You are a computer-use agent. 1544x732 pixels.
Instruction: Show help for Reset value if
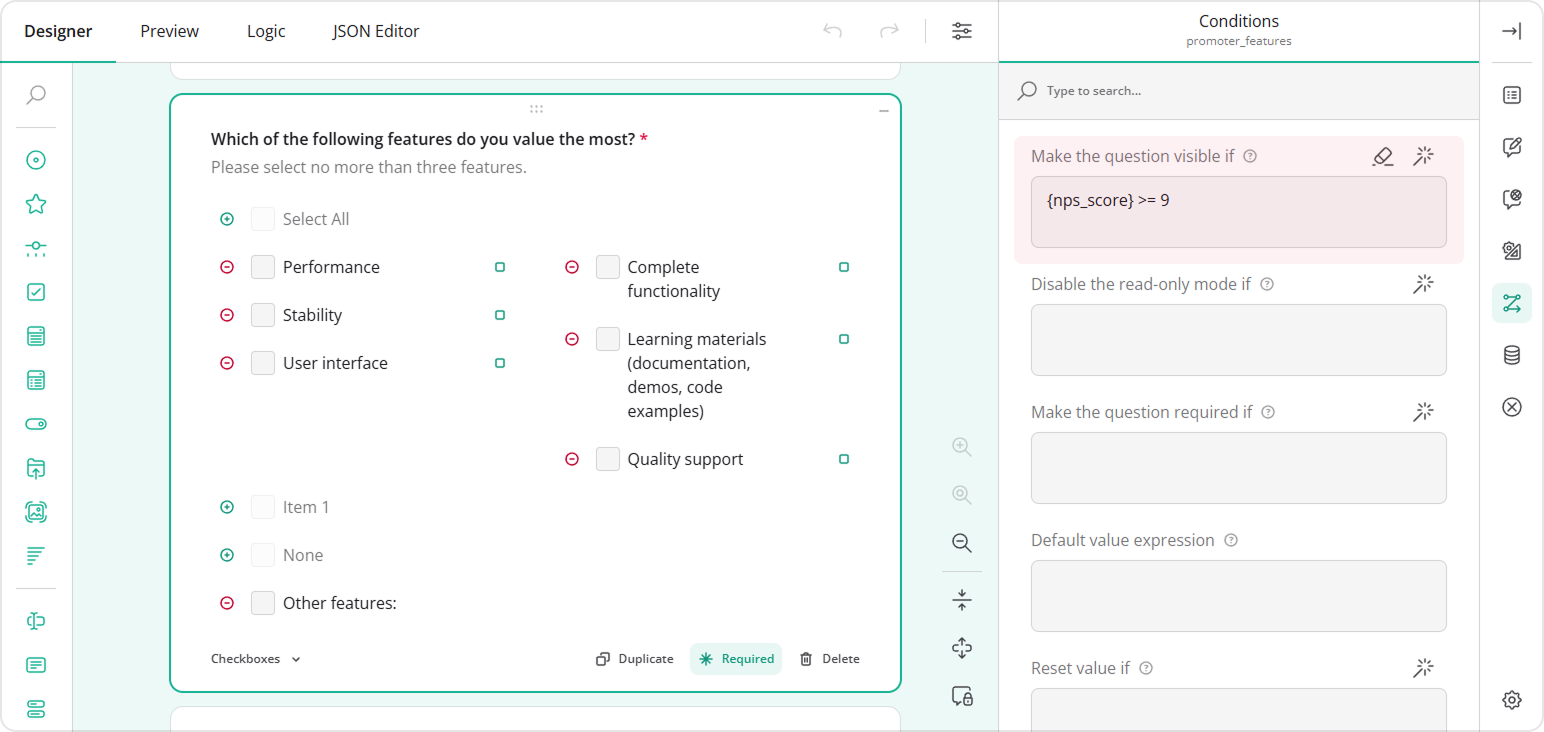click(x=1146, y=668)
